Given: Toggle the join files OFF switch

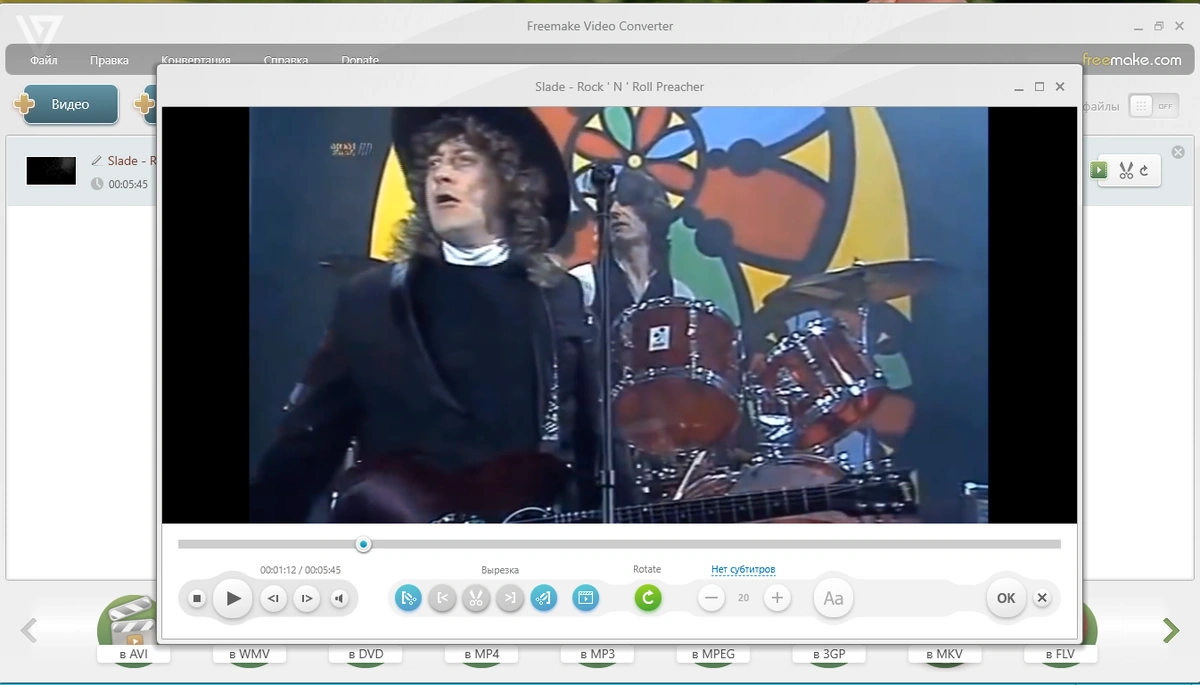Looking at the screenshot, I should (x=1153, y=105).
